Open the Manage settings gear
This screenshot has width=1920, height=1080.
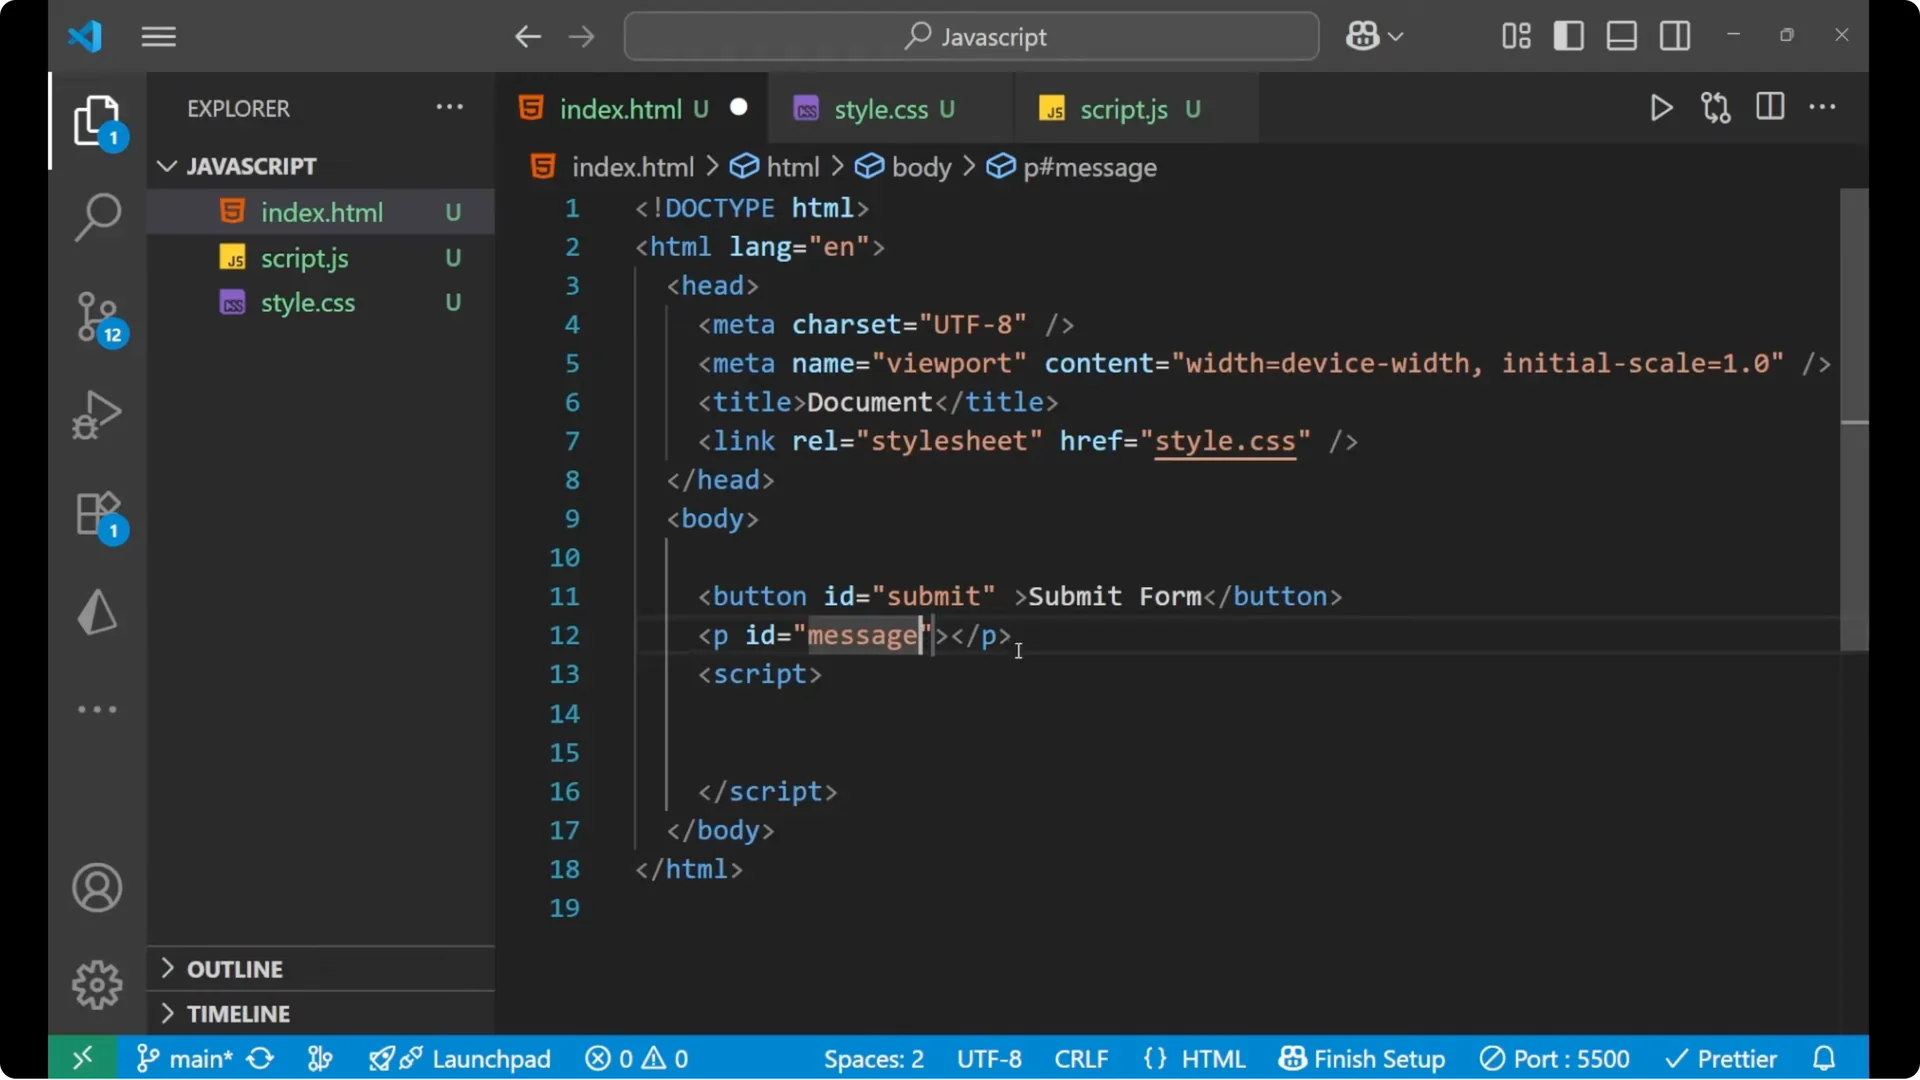97,984
